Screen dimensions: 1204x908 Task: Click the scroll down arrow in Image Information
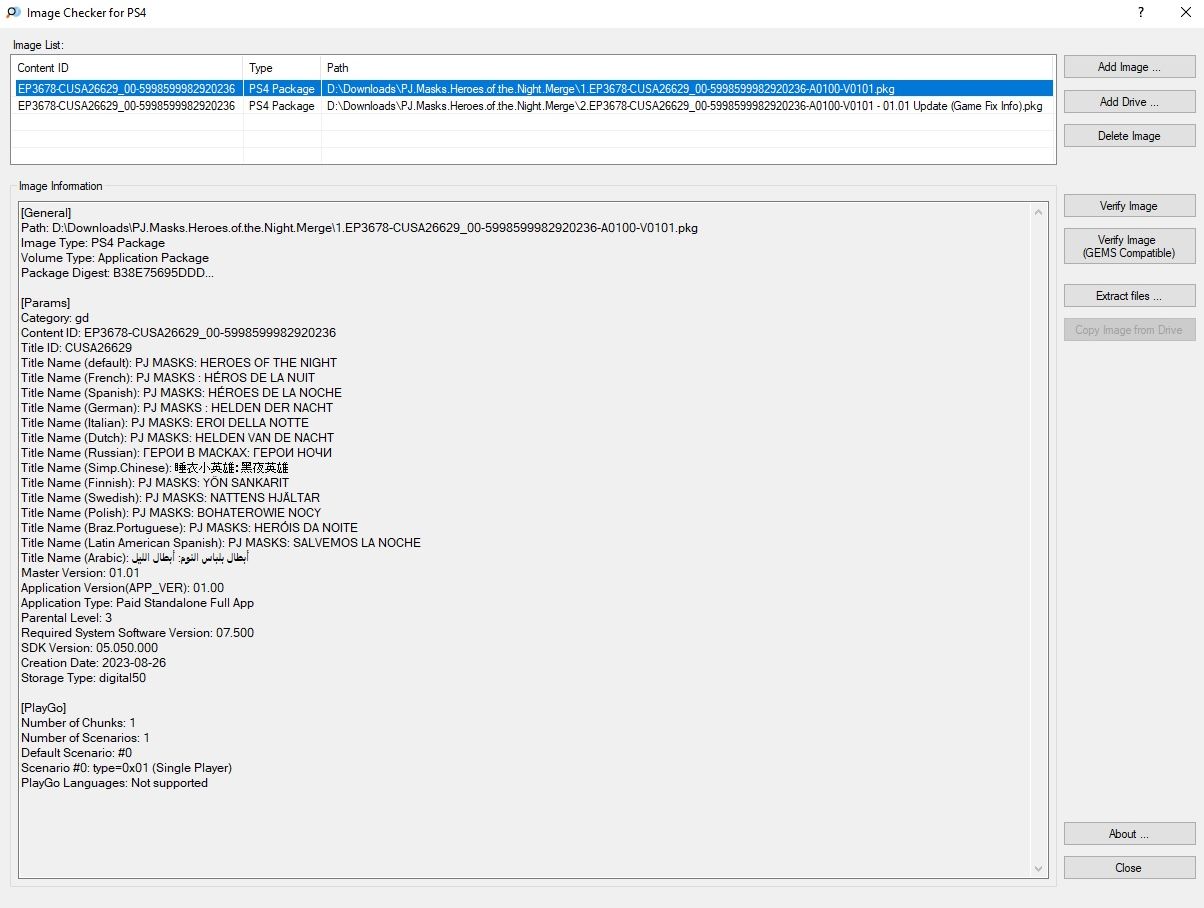pos(1038,869)
